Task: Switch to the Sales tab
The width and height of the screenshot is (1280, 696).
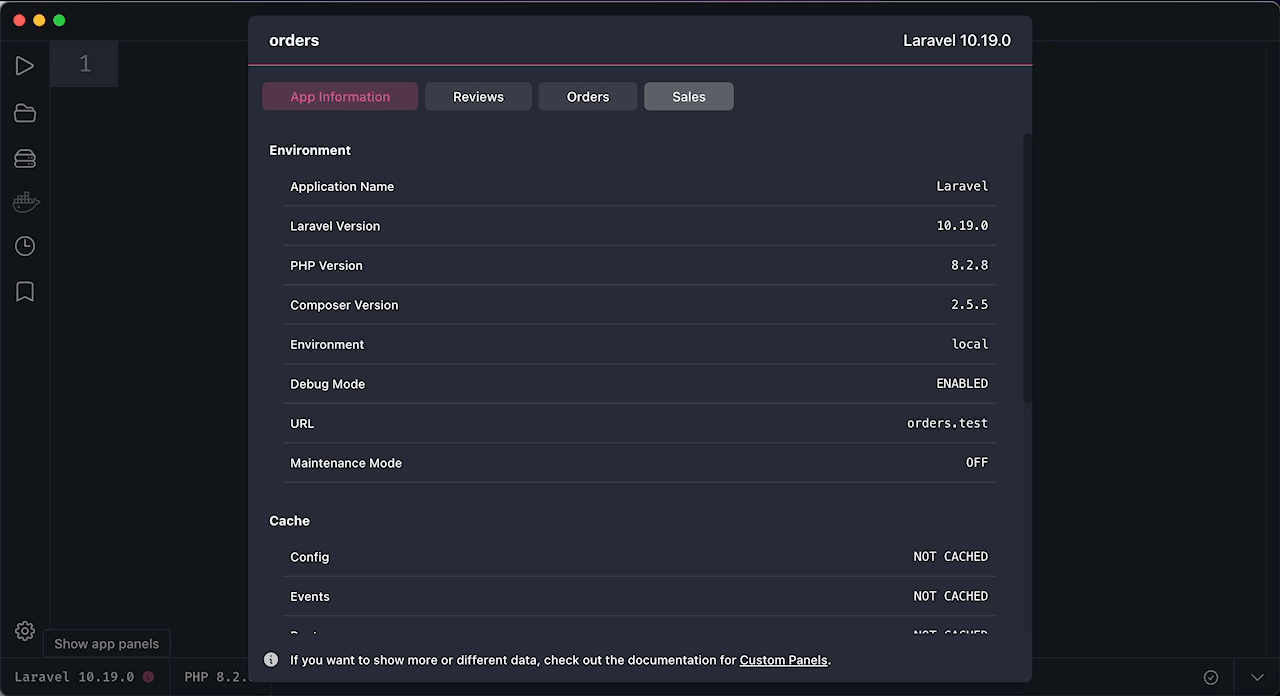Action: [689, 96]
